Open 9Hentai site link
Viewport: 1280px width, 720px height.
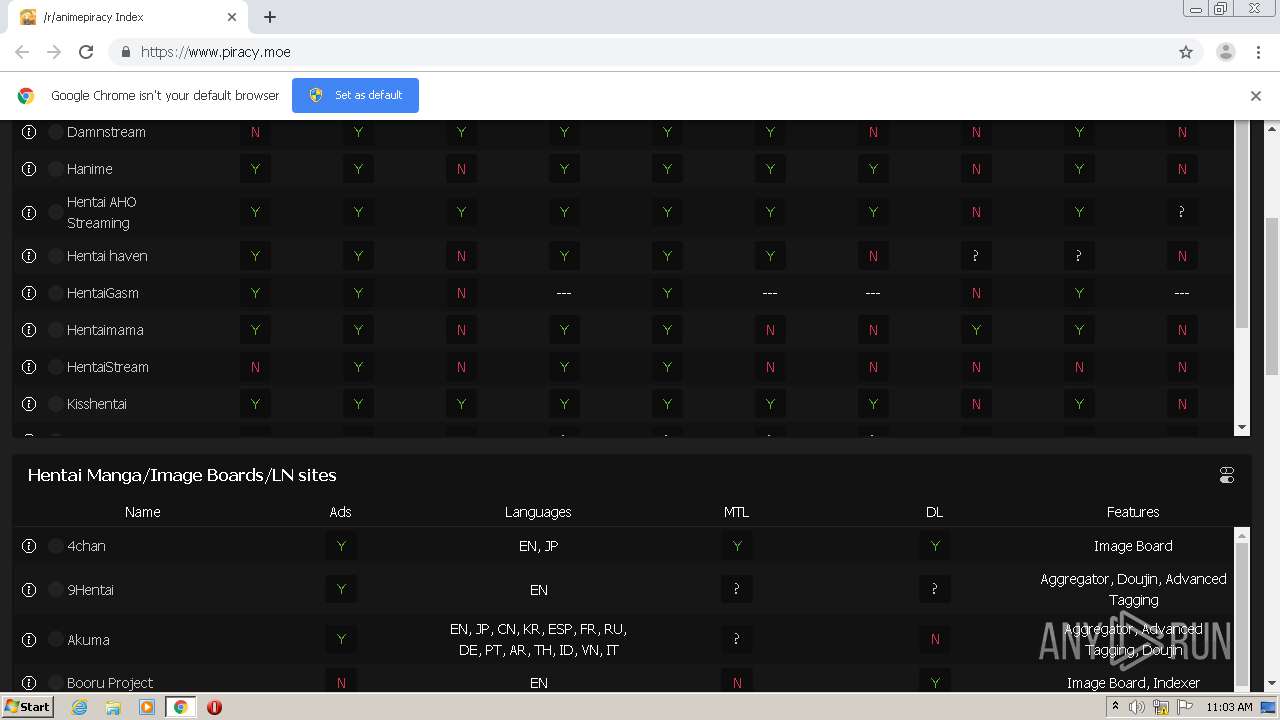click(x=90, y=590)
